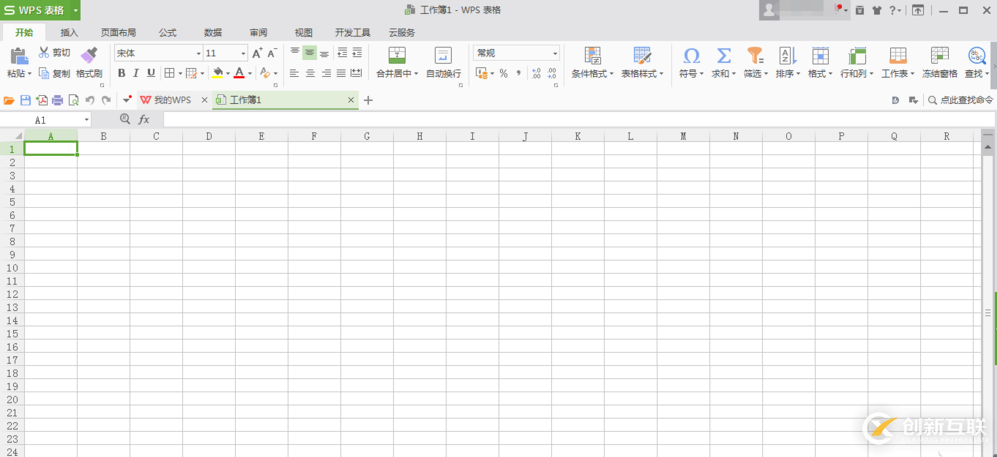Click the formula bar input field
This screenshot has width=997, height=457.
click(x=570, y=119)
